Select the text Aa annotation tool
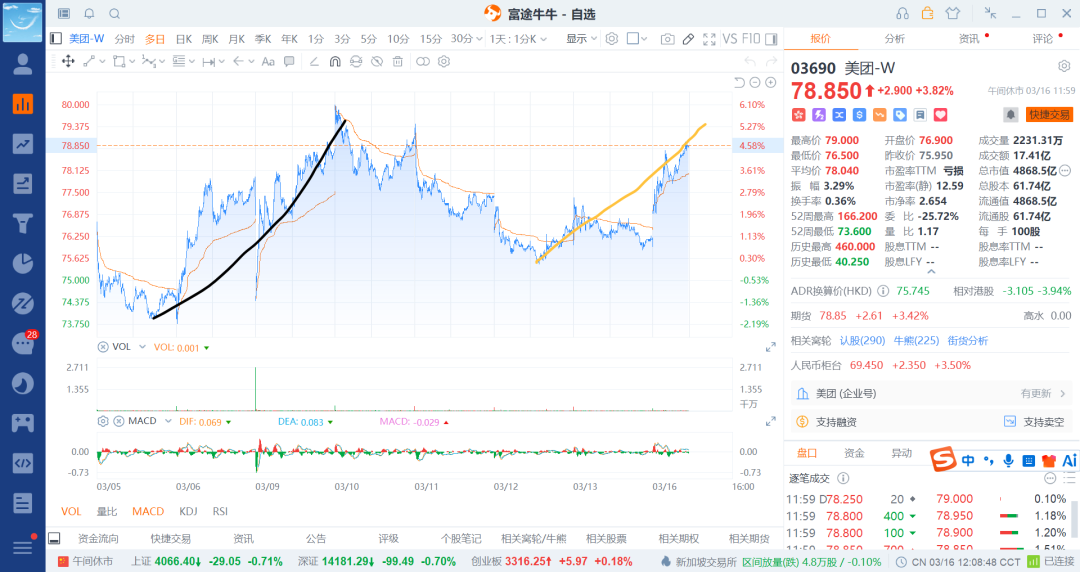The height and width of the screenshot is (572, 1080). [x=268, y=61]
